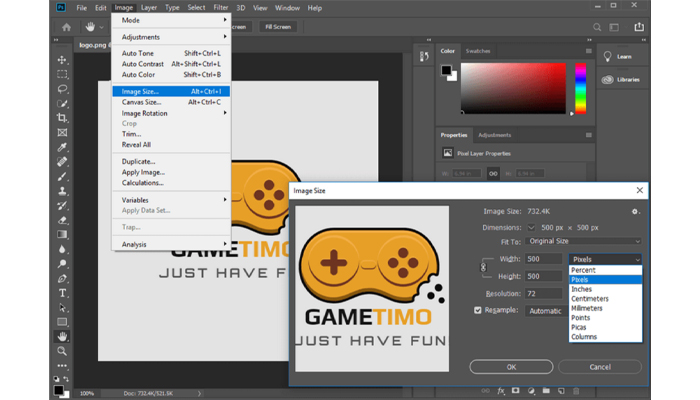Select Percent in the units dropdown
The width and height of the screenshot is (700, 400).
(582, 270)
